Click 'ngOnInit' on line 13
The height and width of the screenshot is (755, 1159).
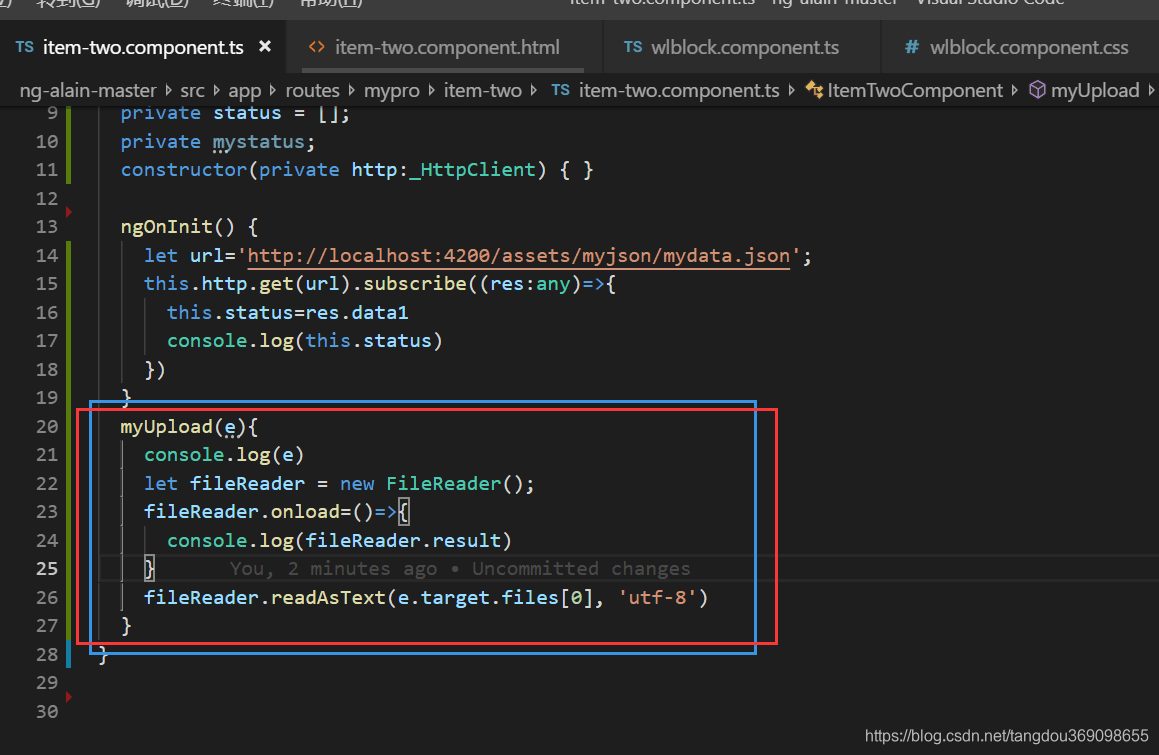(166, 226)
